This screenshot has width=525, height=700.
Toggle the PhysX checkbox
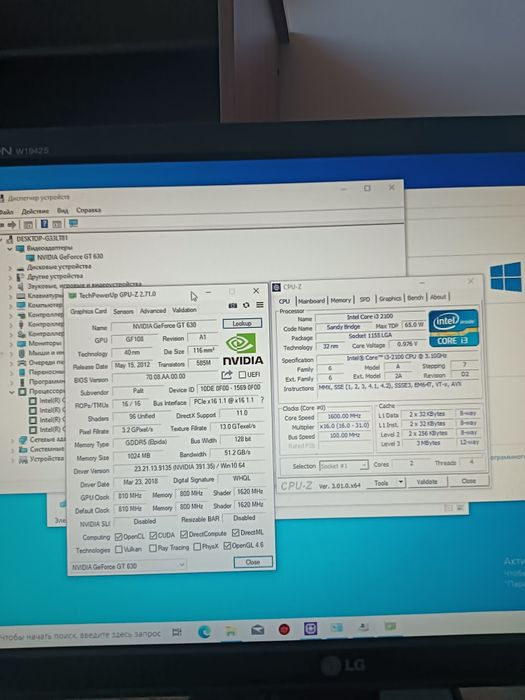click(197, 547)
